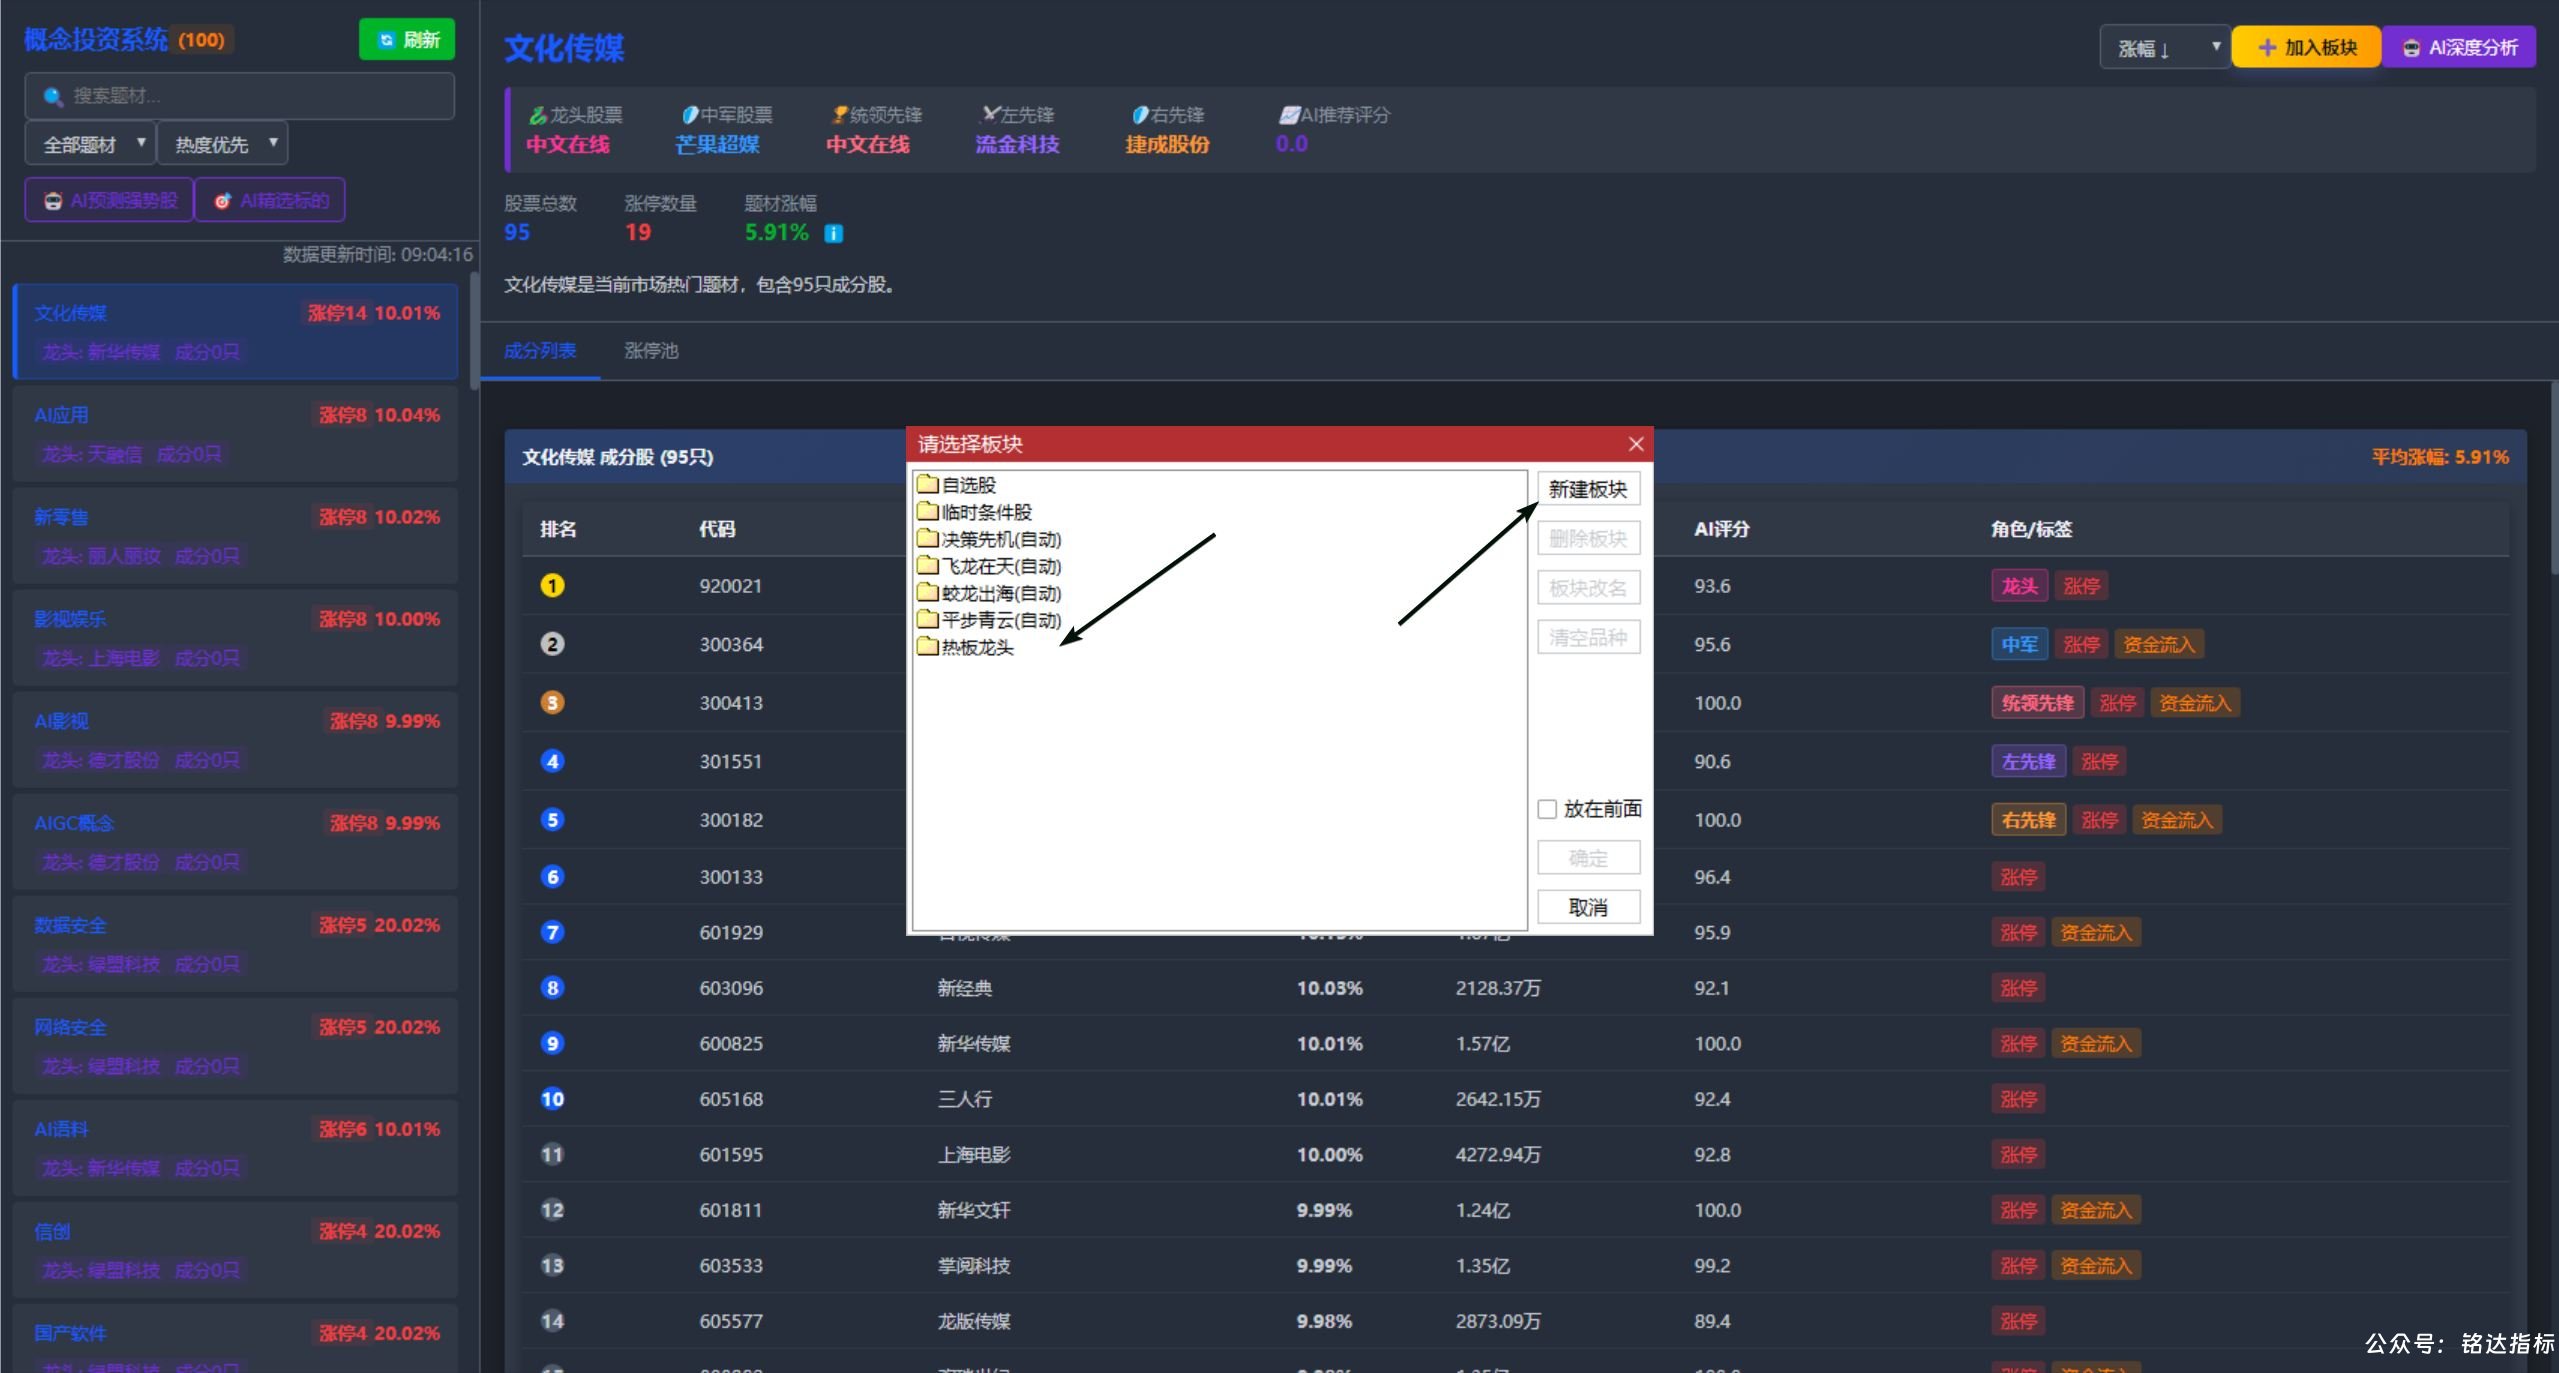Click the green 刷新 button

[x=407, y=40]
